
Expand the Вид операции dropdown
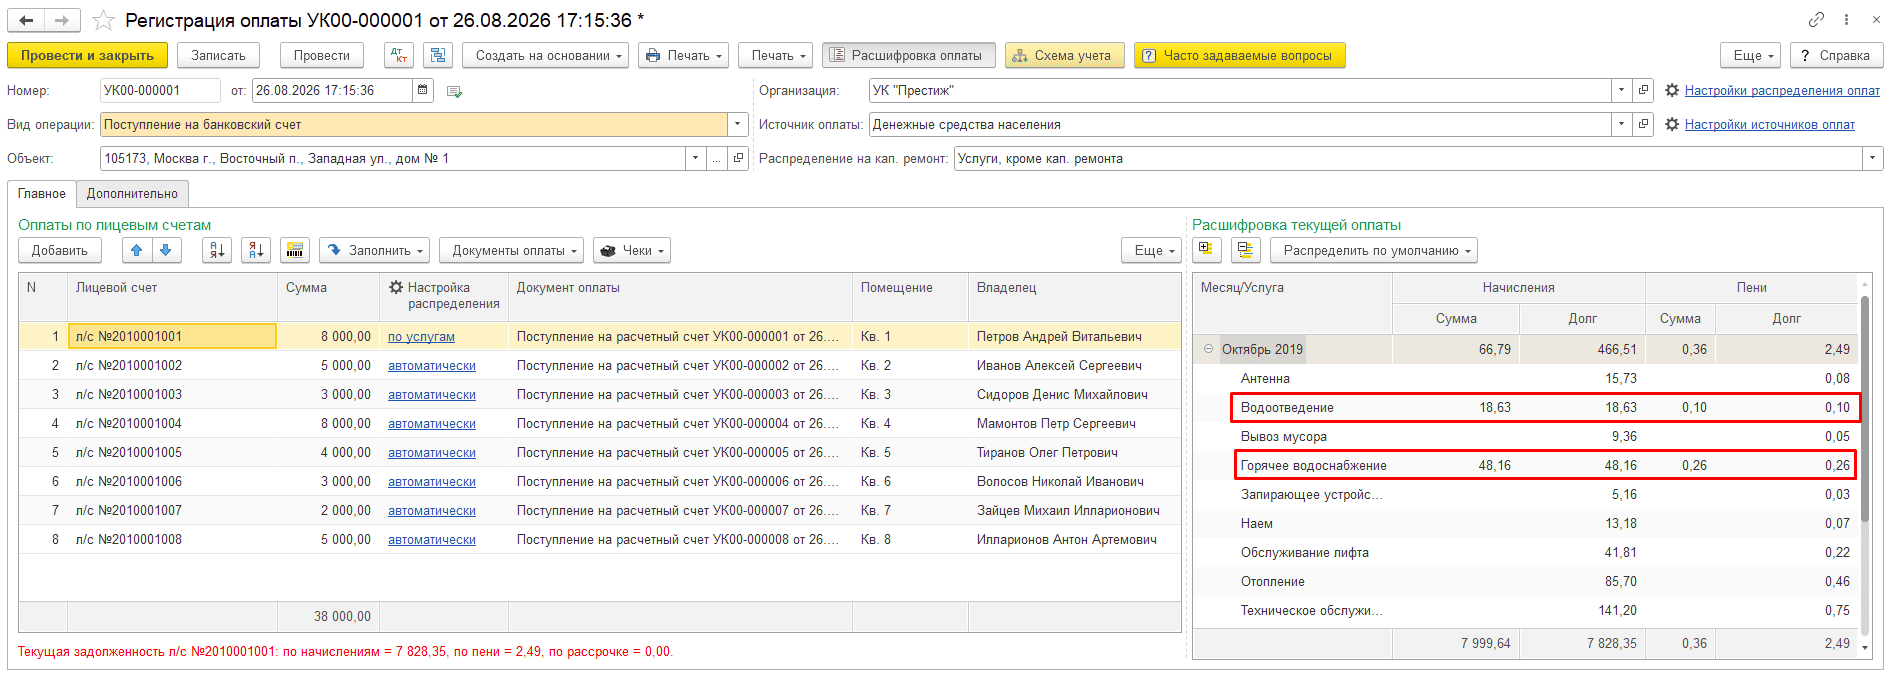[738, 125]
